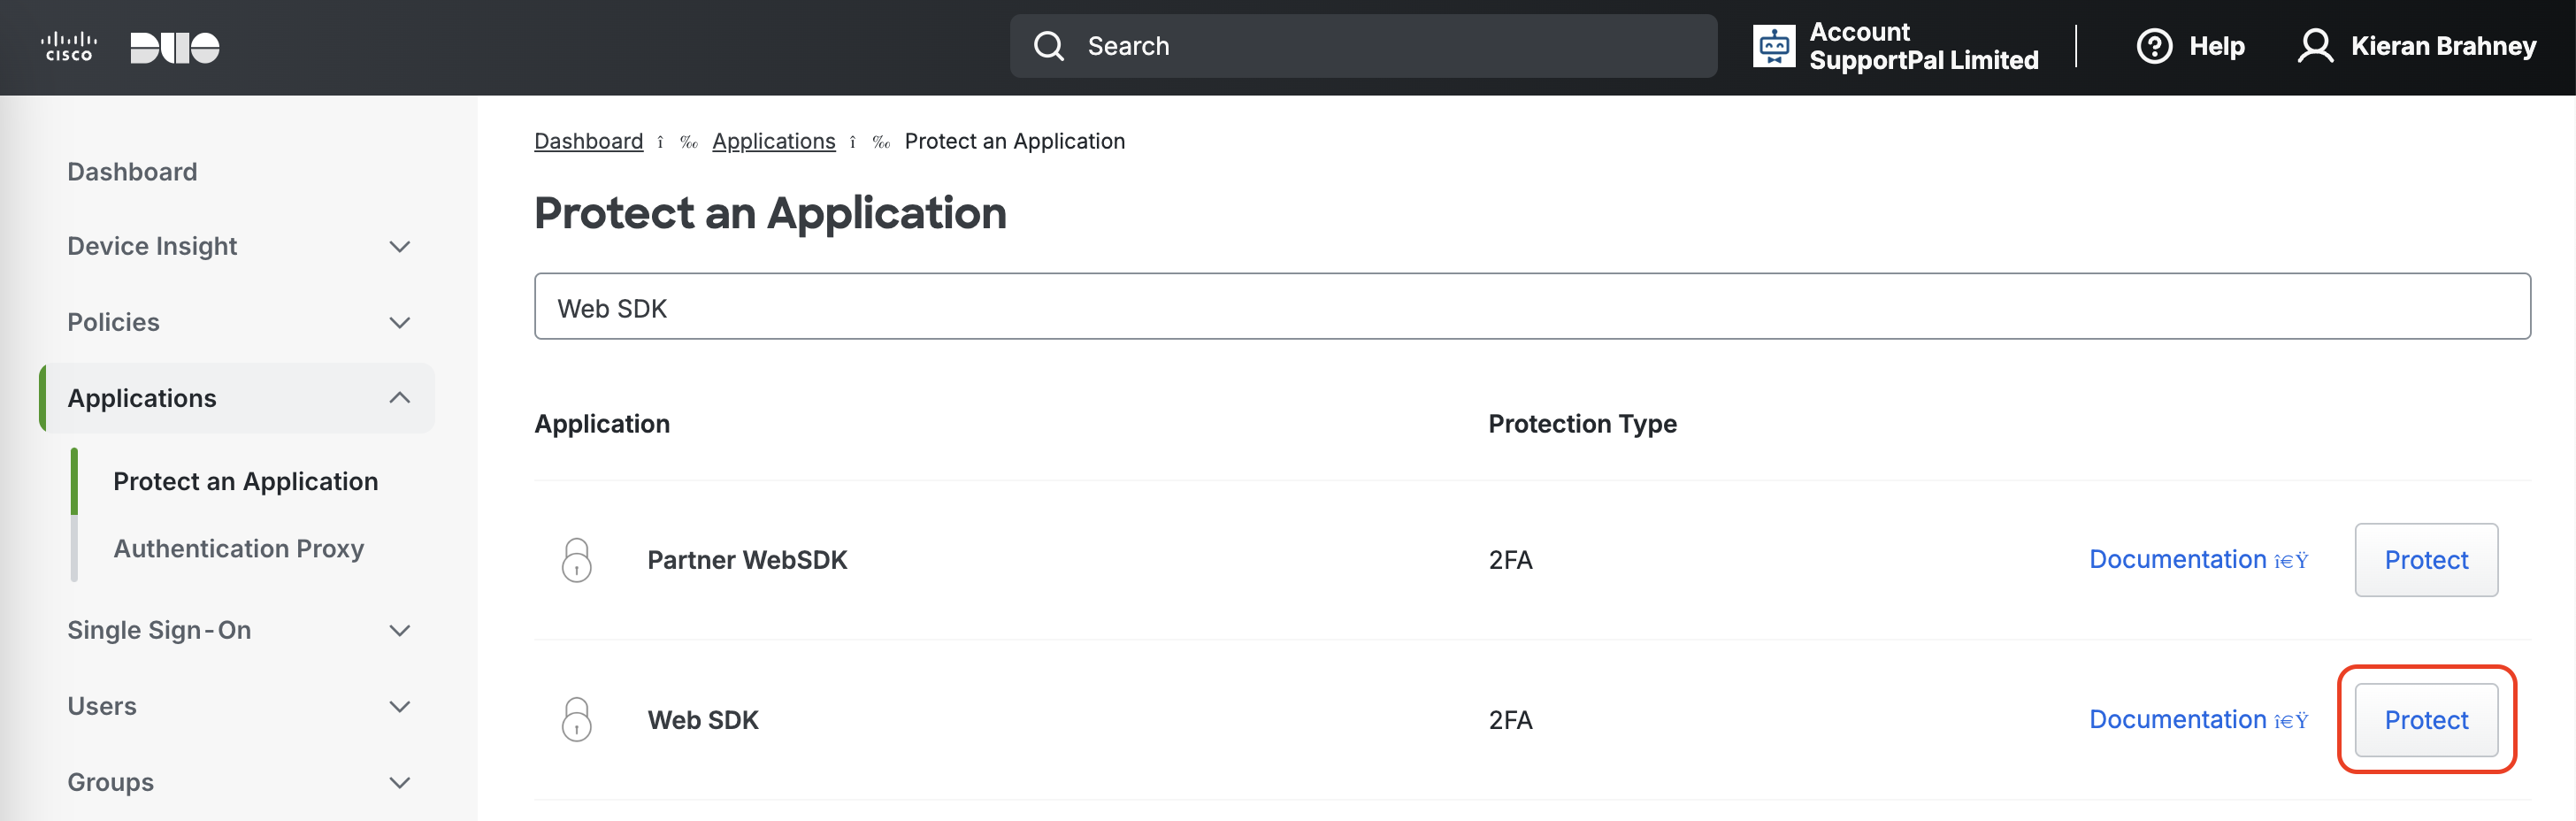The image size is (2576, 821).
Task: Click the account robot icon
Action: point(1774,46)
